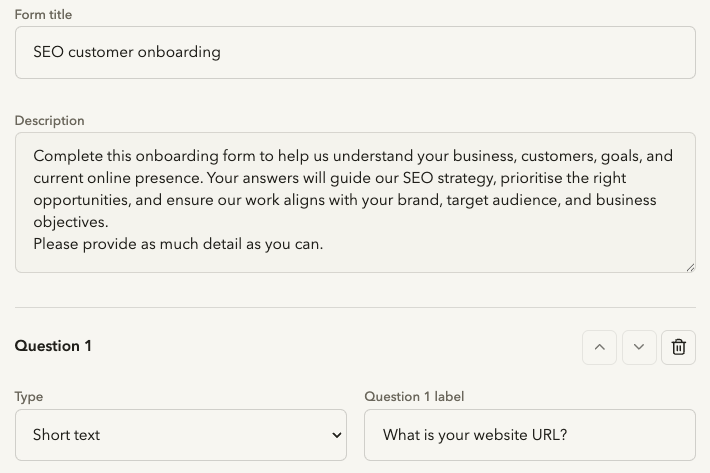Viewport: 710px width, 473px height.
Task: Focus the Question 1 label input
Action: point(530,435)
